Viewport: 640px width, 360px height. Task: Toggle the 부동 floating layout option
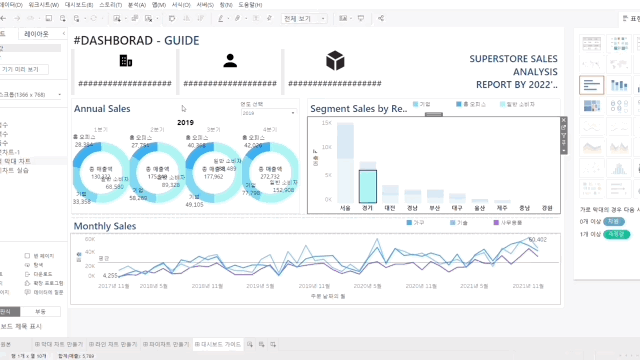(x=40, y=312)
